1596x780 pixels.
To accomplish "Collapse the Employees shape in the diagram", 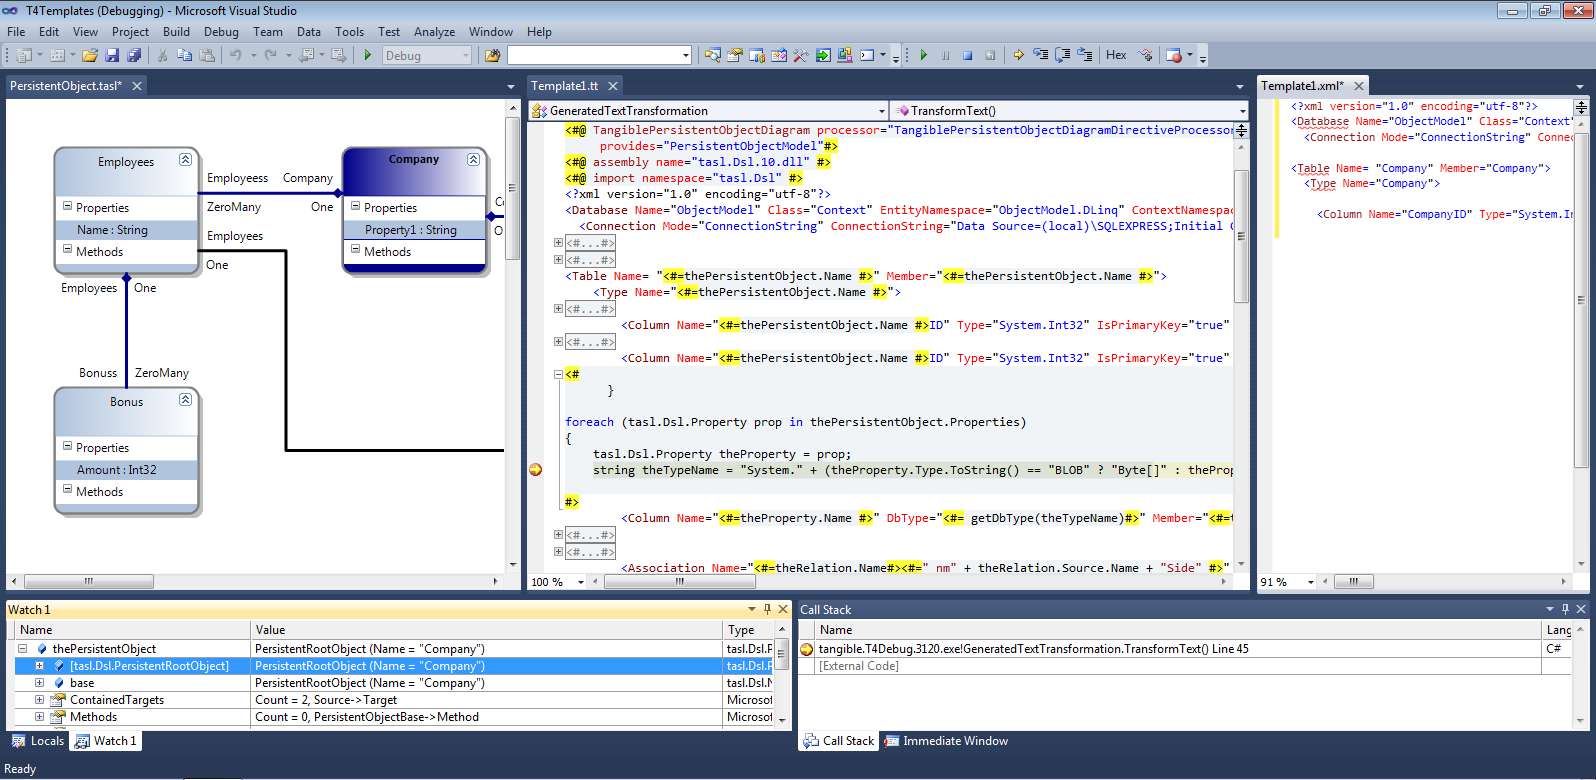I will pos(185,160).
